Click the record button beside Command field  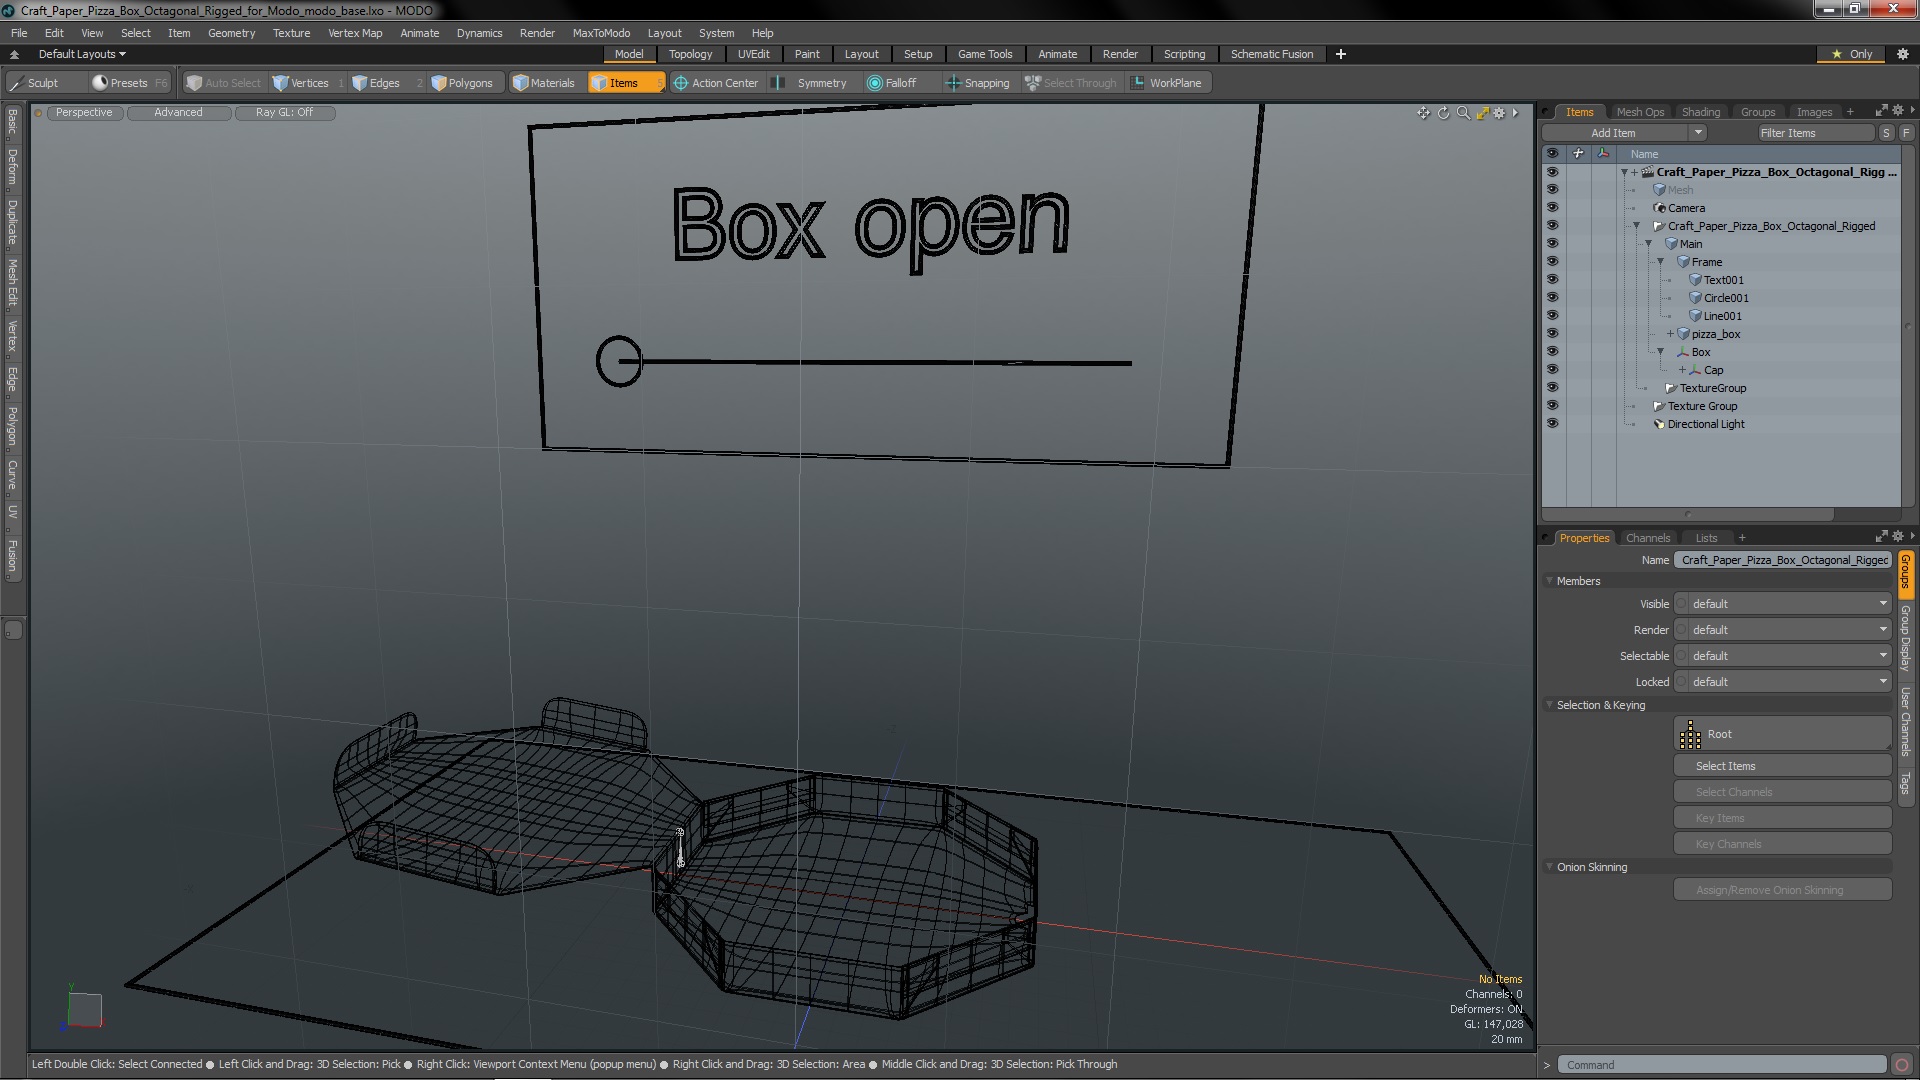point(1902,1065)
